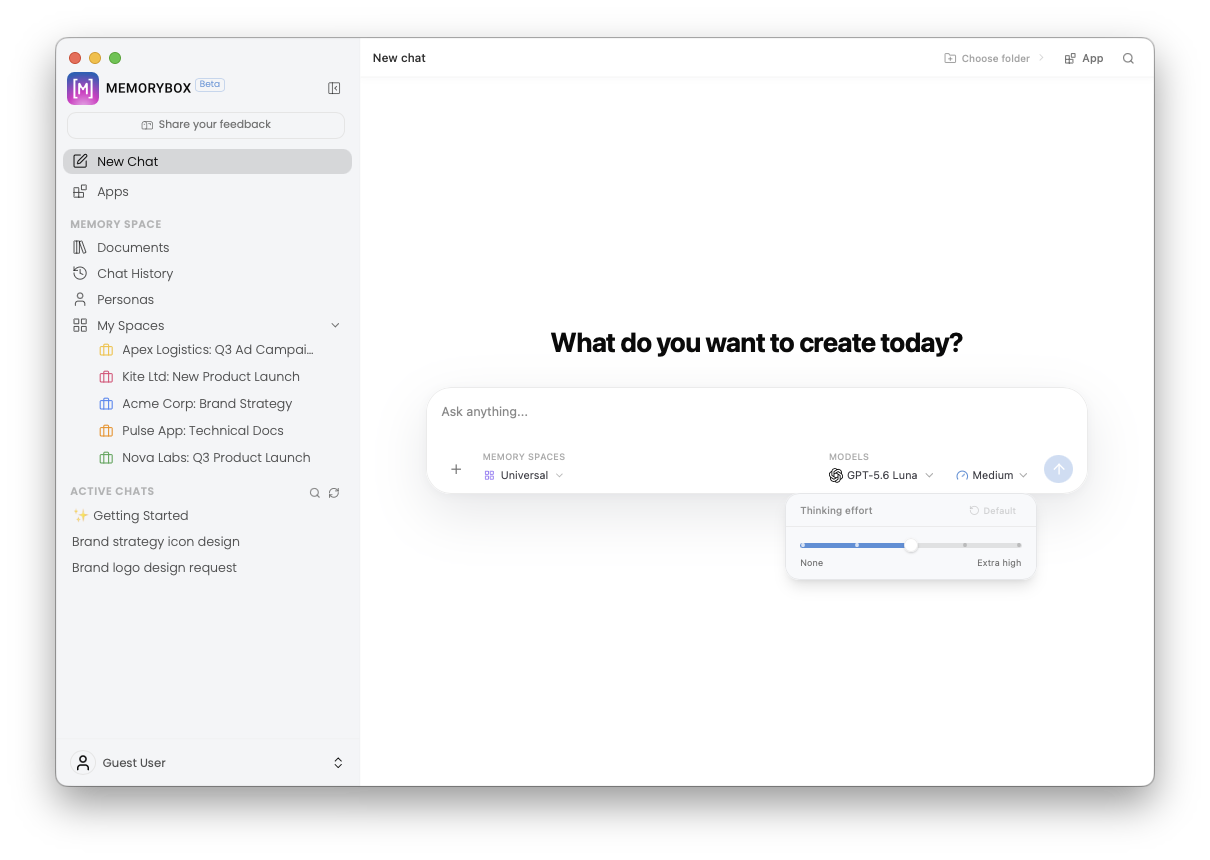
Task: Click the green briefcase icon for Nova Labs
Action: (x=106, y=458)
